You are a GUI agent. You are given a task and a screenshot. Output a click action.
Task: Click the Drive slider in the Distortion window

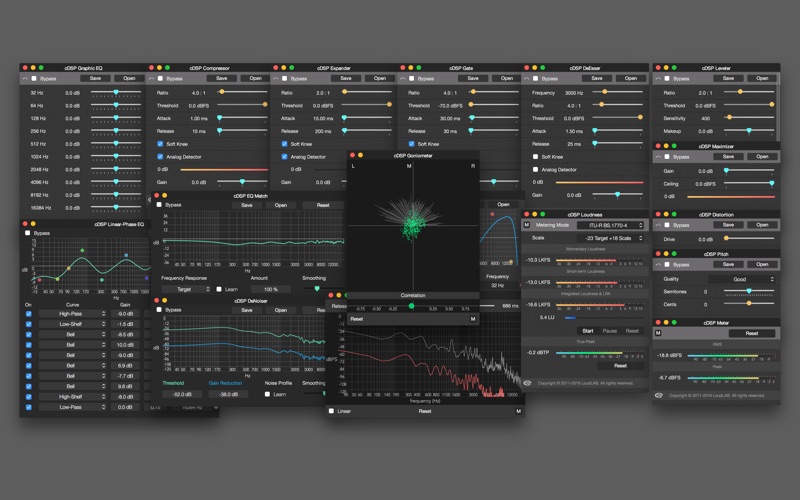coord(749,238)
